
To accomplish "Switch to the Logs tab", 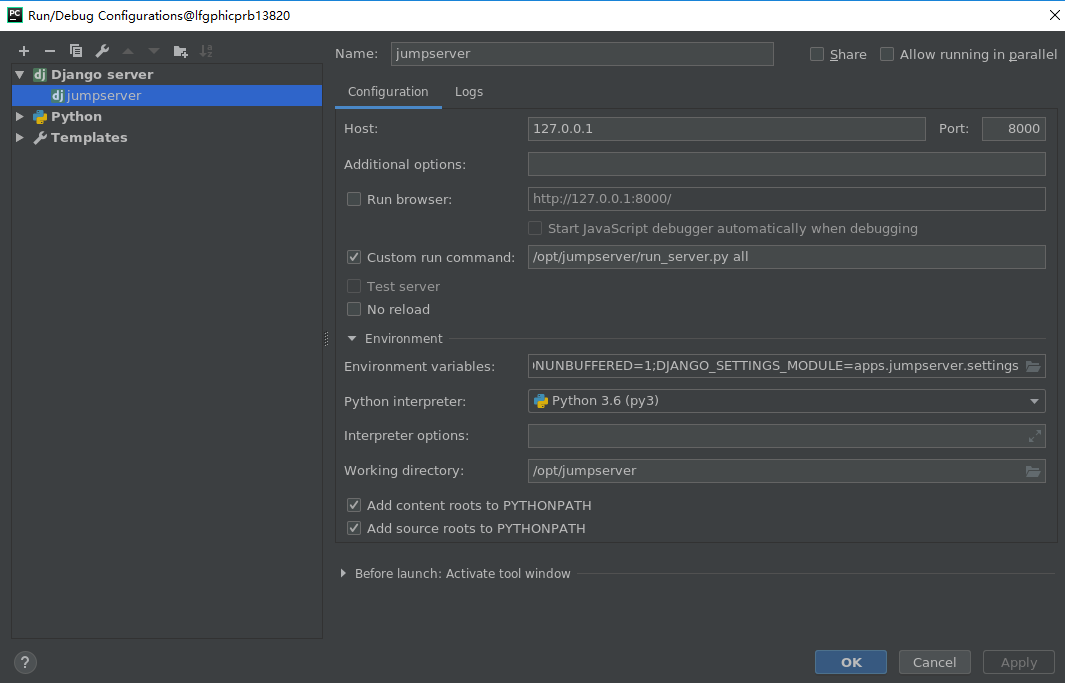I will (469, 91).
